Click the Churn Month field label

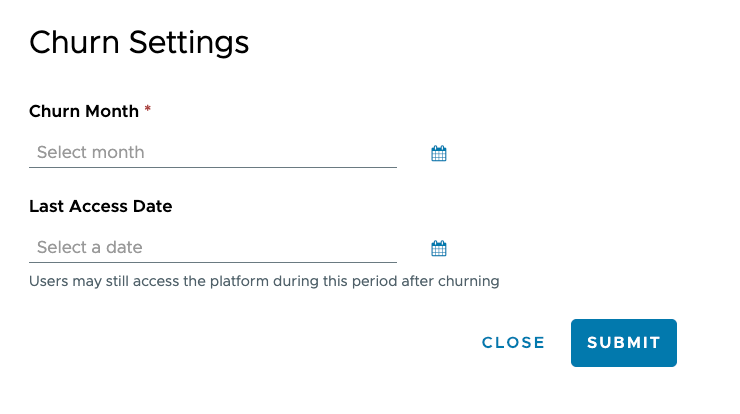(84, 111)
